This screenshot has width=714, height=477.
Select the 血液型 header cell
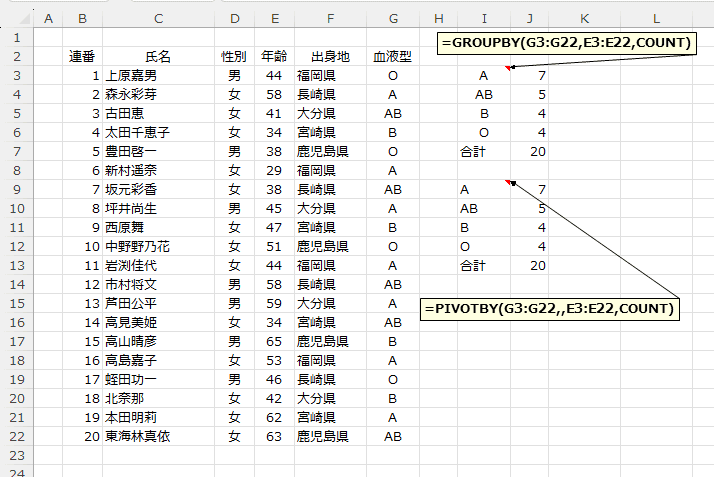[x=393, y=57]
